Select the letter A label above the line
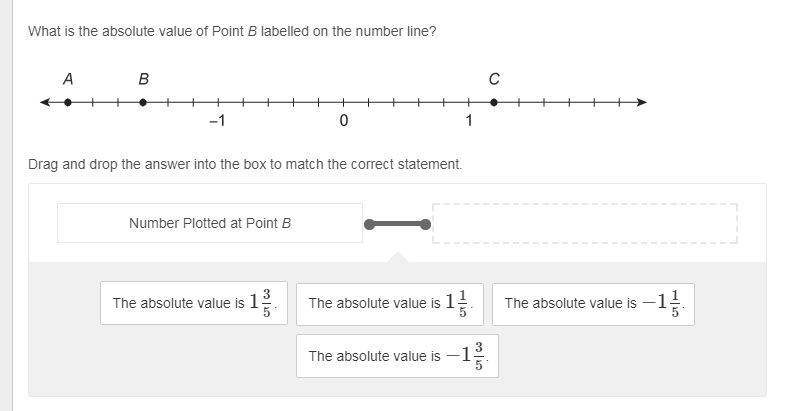Screen dimensions: 786x411 click(x=68, y=79)
